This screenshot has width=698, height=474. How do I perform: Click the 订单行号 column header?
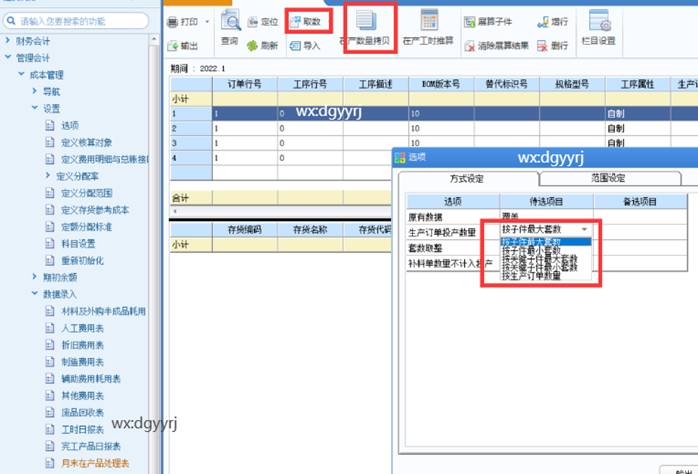(245, 84)
